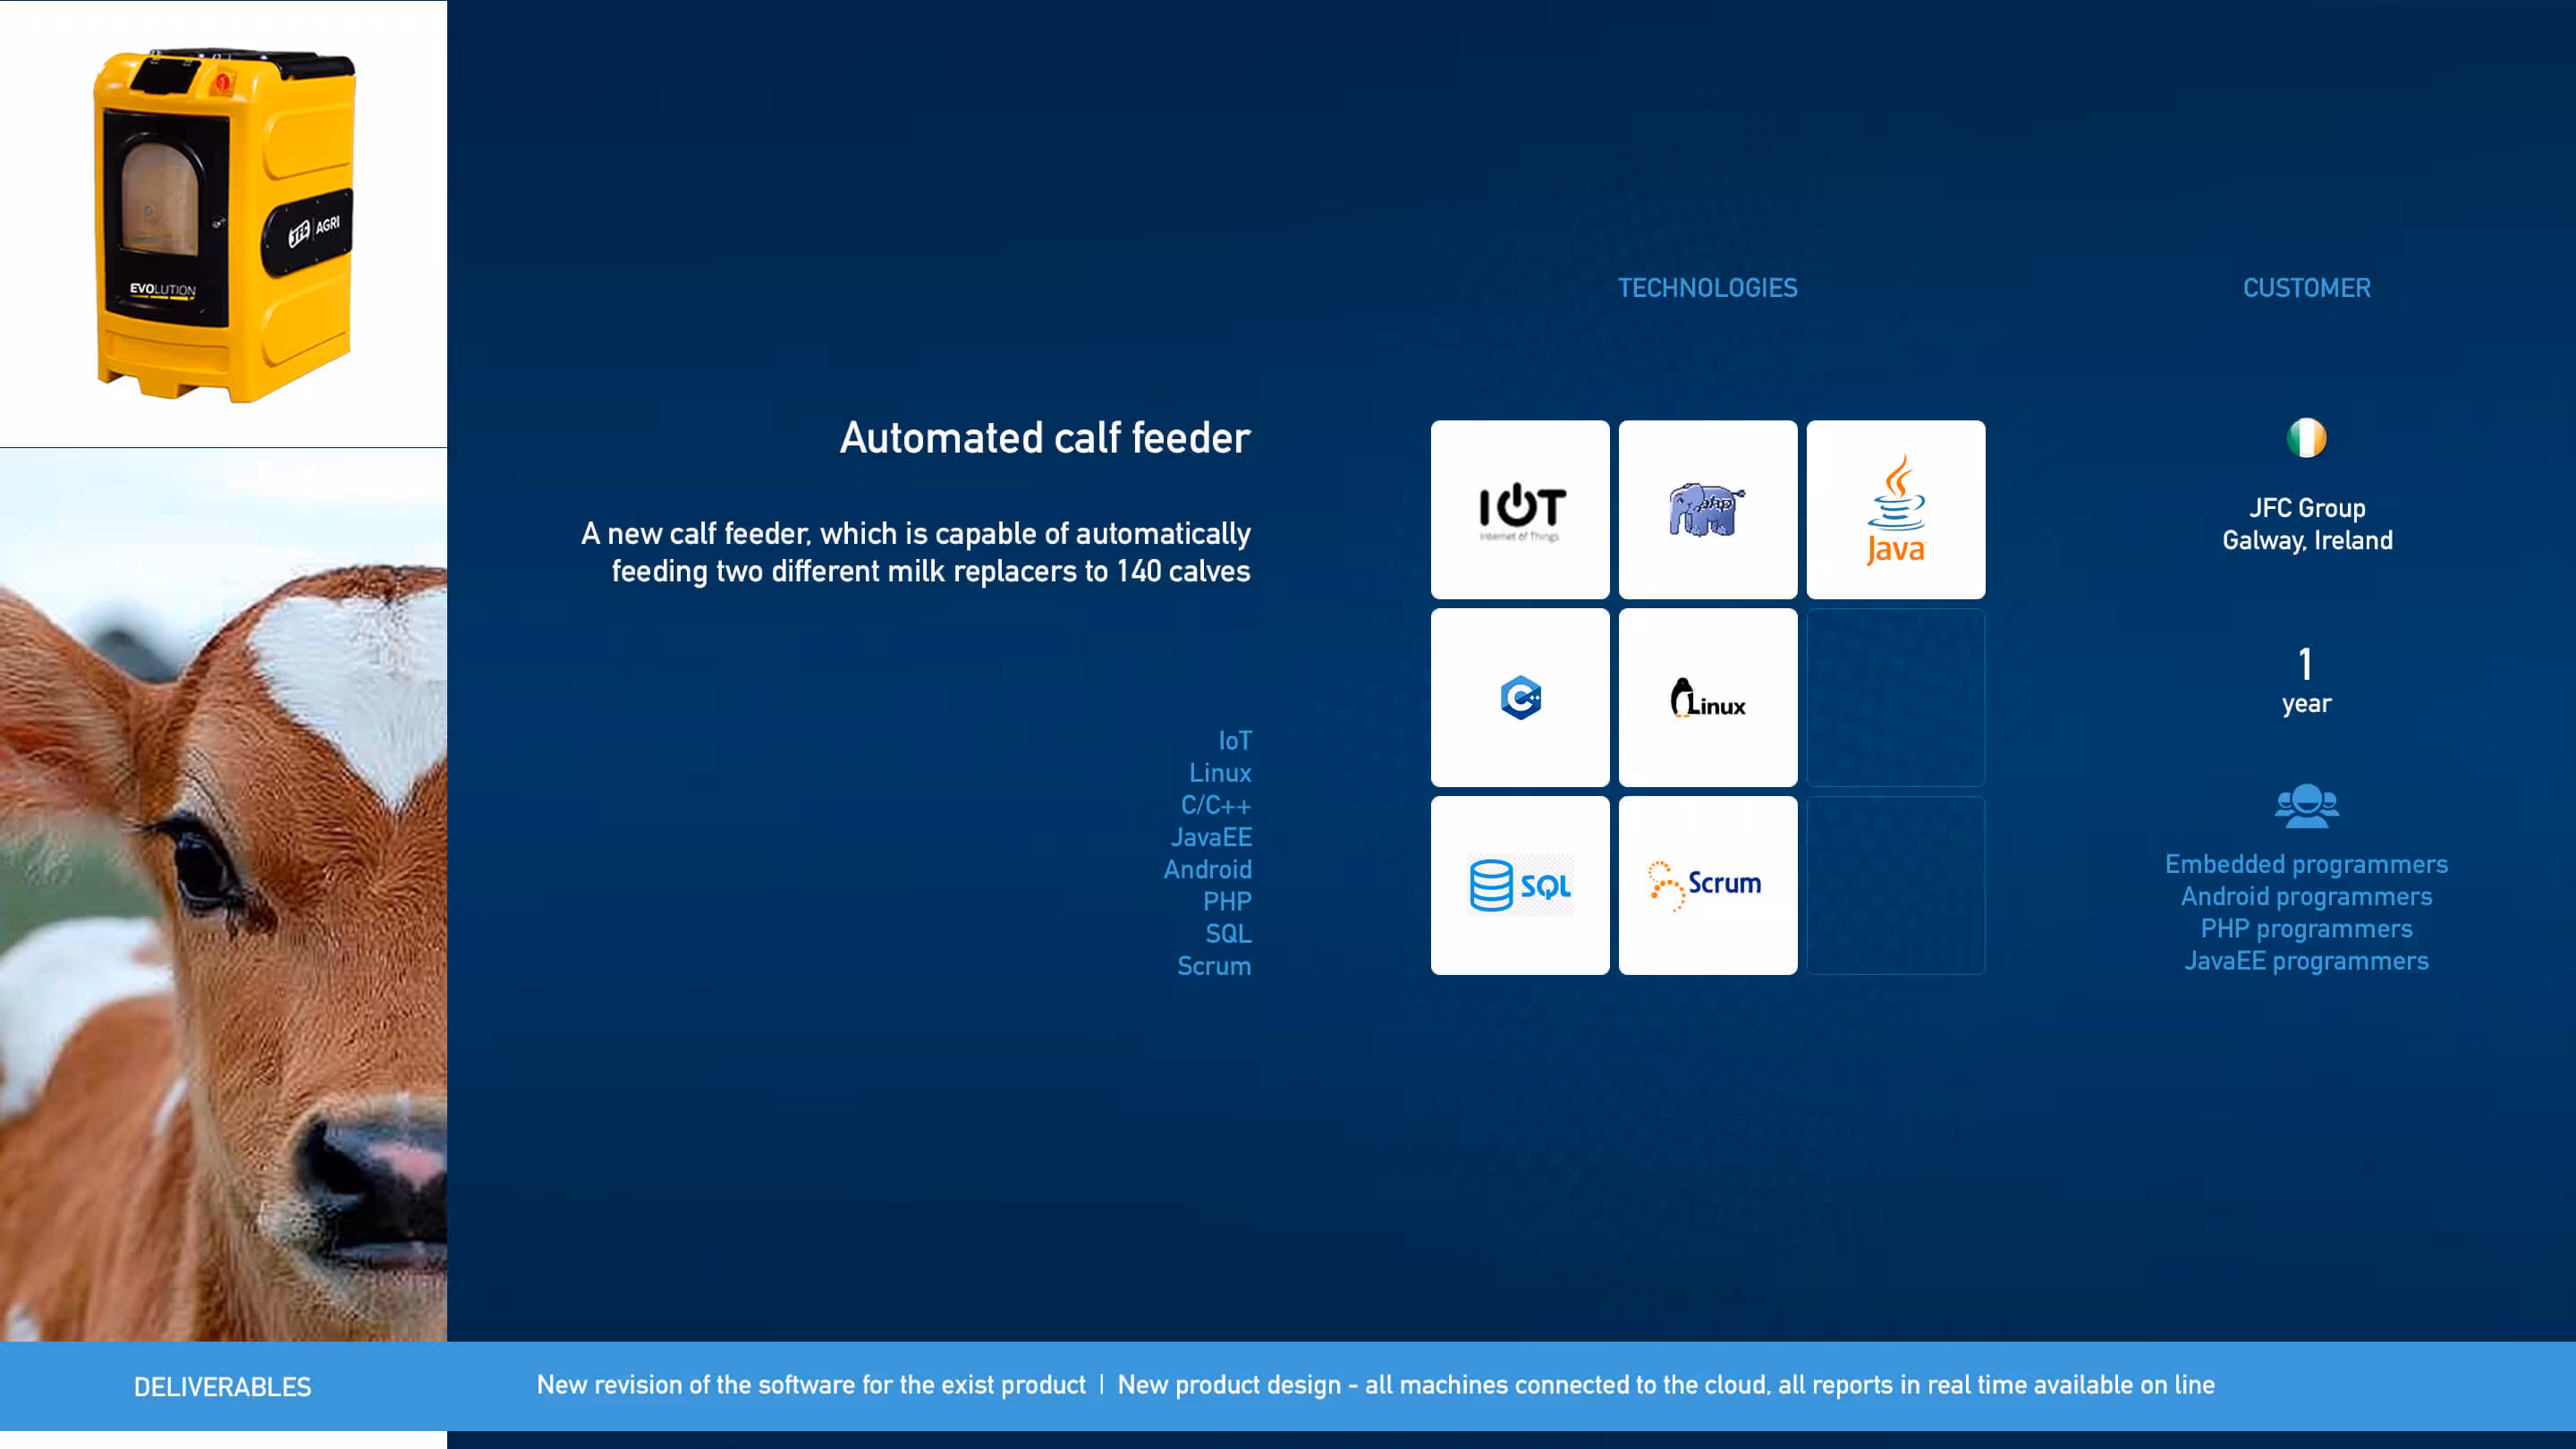Click the Linux penguin logo tile
This screenshot has height=1449, width=2576.
[x=1707, y=697]
